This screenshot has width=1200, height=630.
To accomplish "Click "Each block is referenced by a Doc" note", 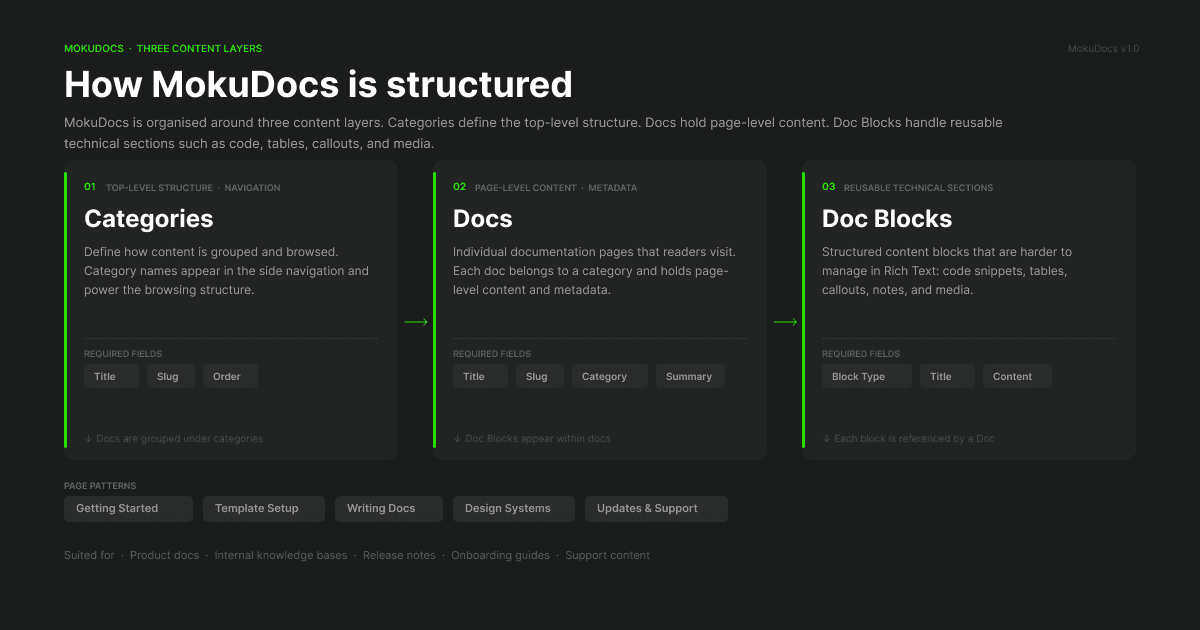I will click(909, 439).
